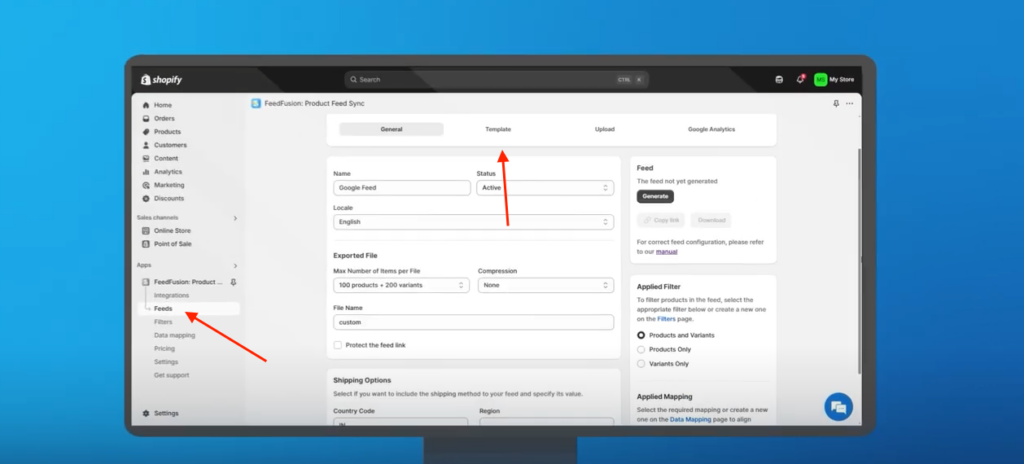
Task: Open FeedFusion: Product app in sidebar
Action: click(x=188, y=282)
